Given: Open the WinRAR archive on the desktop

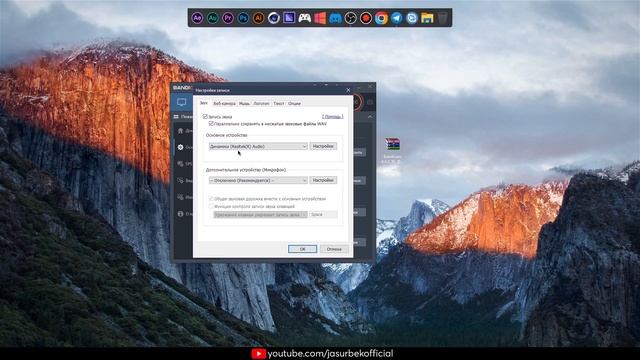Looking at the screenshot, I should click(x=392, y=144).
